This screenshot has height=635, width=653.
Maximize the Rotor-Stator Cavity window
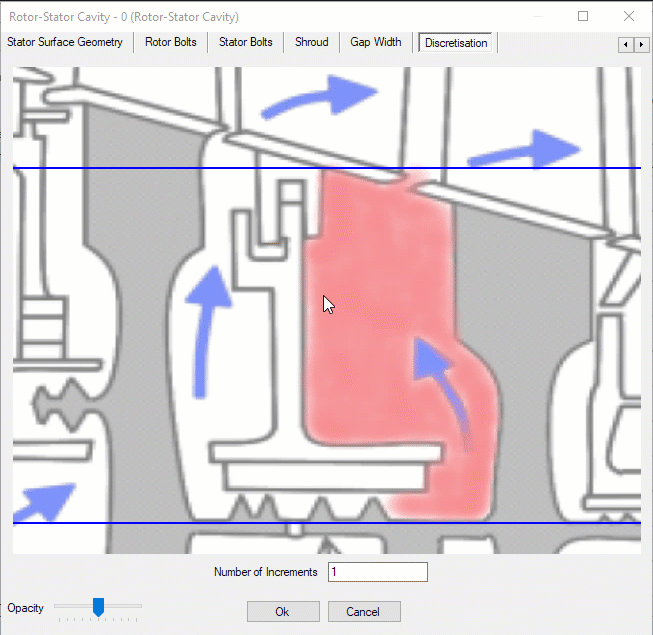point(583,16)
